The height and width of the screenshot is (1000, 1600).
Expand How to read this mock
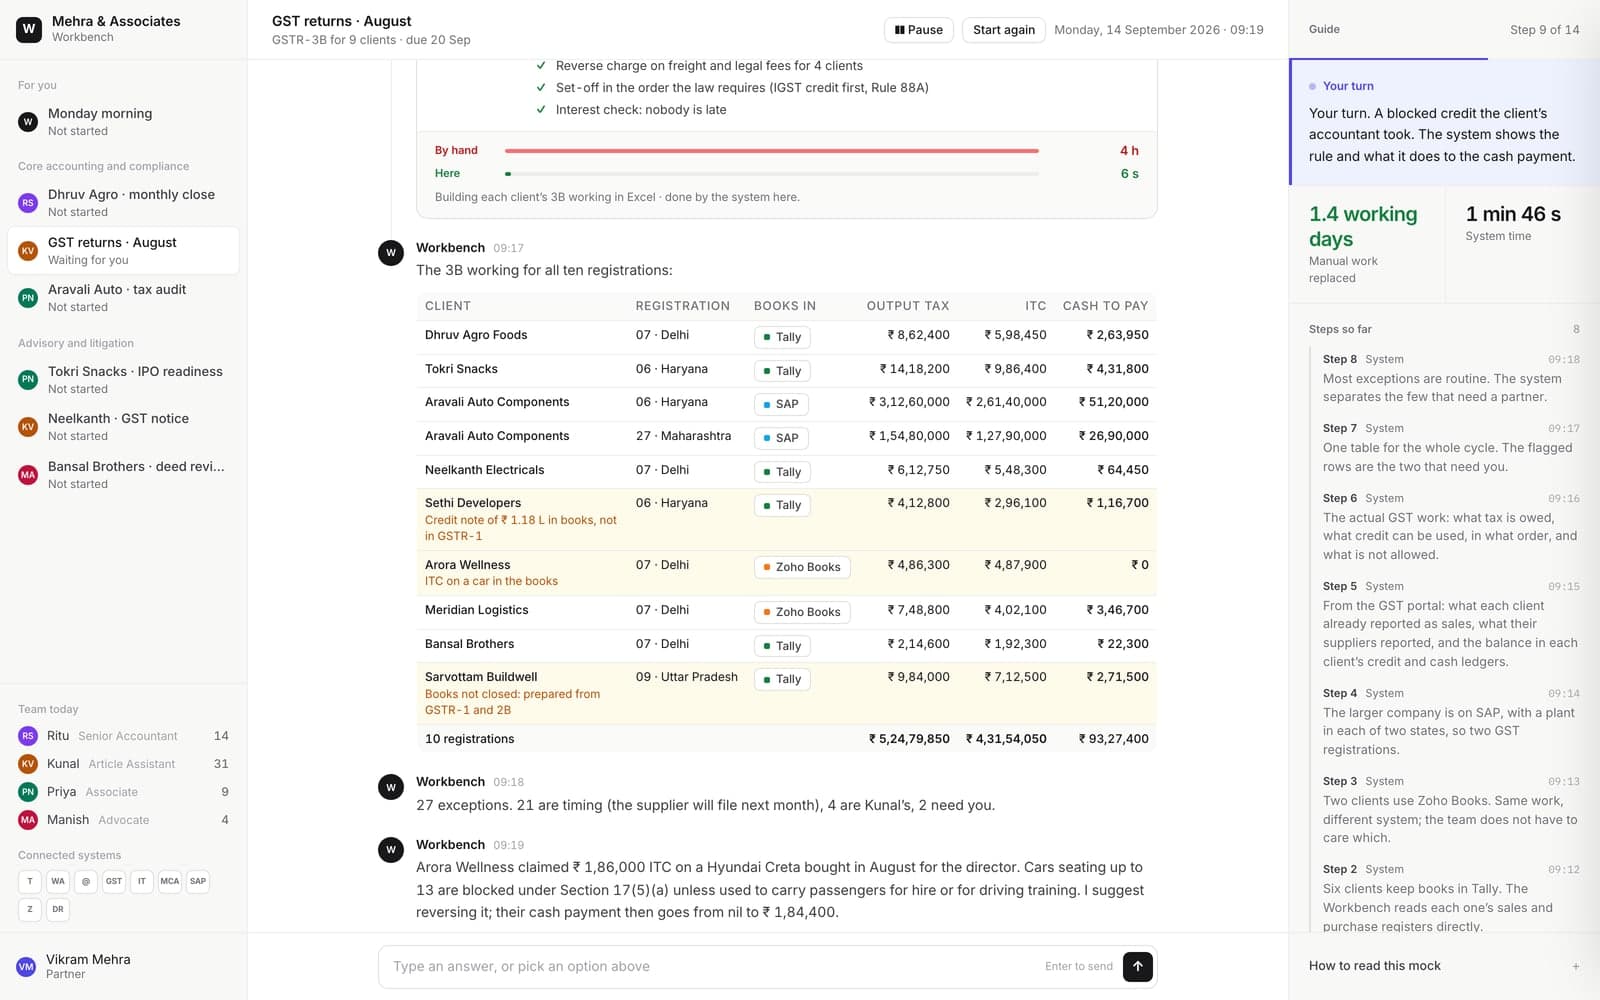click(x=1444, y=966)
